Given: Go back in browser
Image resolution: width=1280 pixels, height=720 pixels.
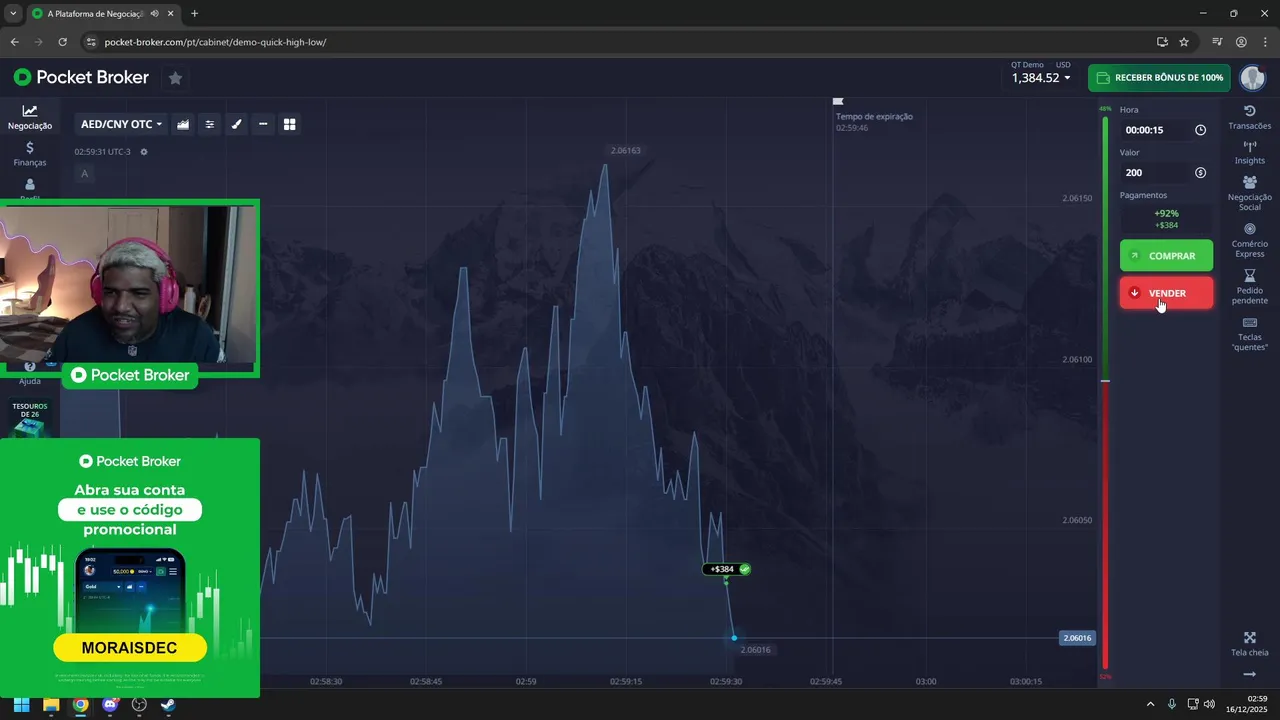Looking at the screenshot, I should click(14, 42).
